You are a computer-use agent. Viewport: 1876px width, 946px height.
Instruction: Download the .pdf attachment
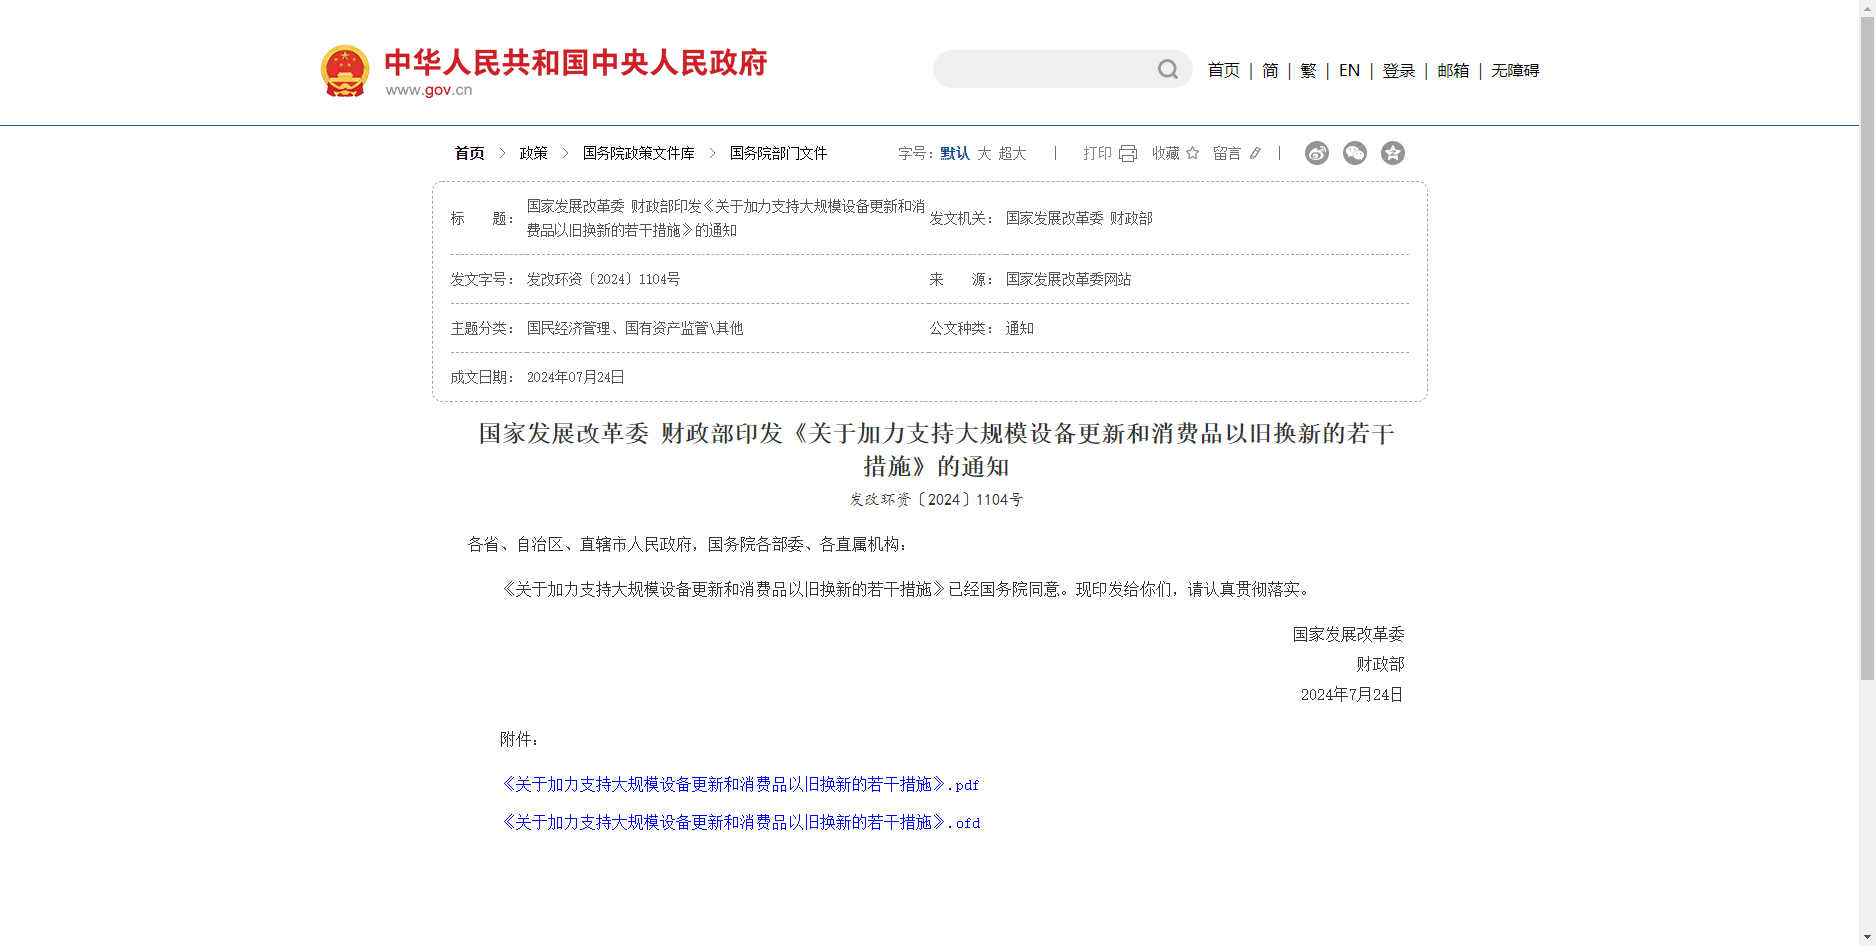click(740, 785)
